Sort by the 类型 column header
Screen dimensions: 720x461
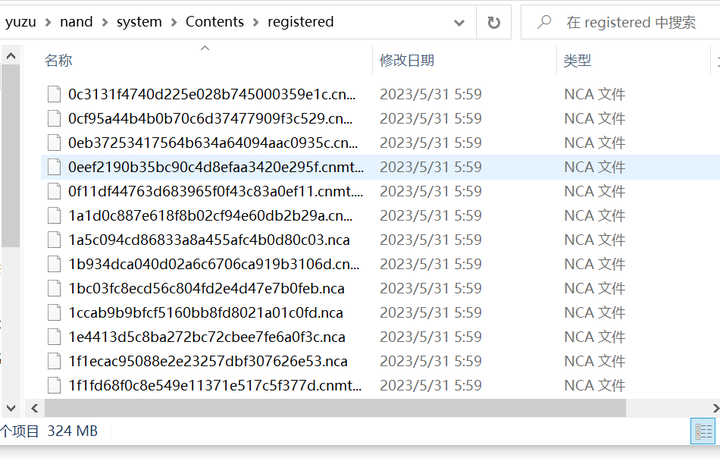click(577, 60)
